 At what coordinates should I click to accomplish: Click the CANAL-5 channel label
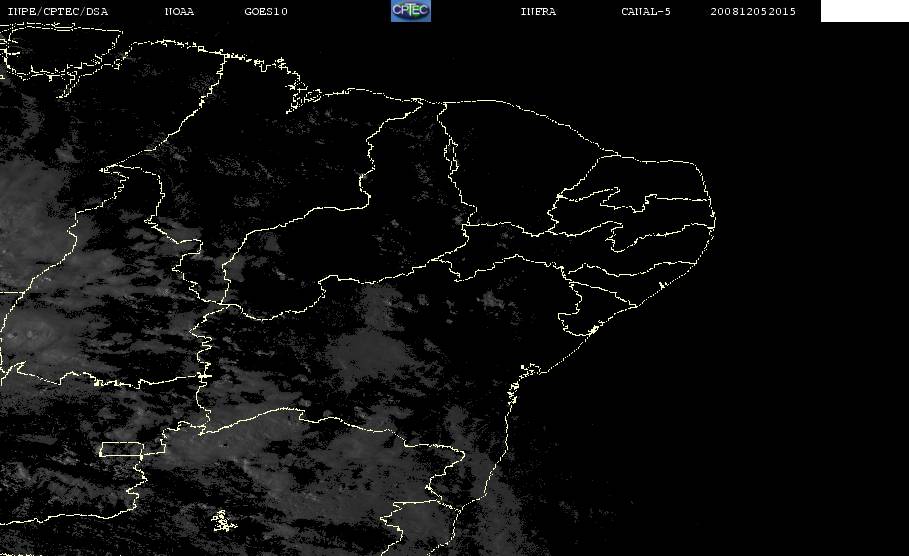click(646, 12)
